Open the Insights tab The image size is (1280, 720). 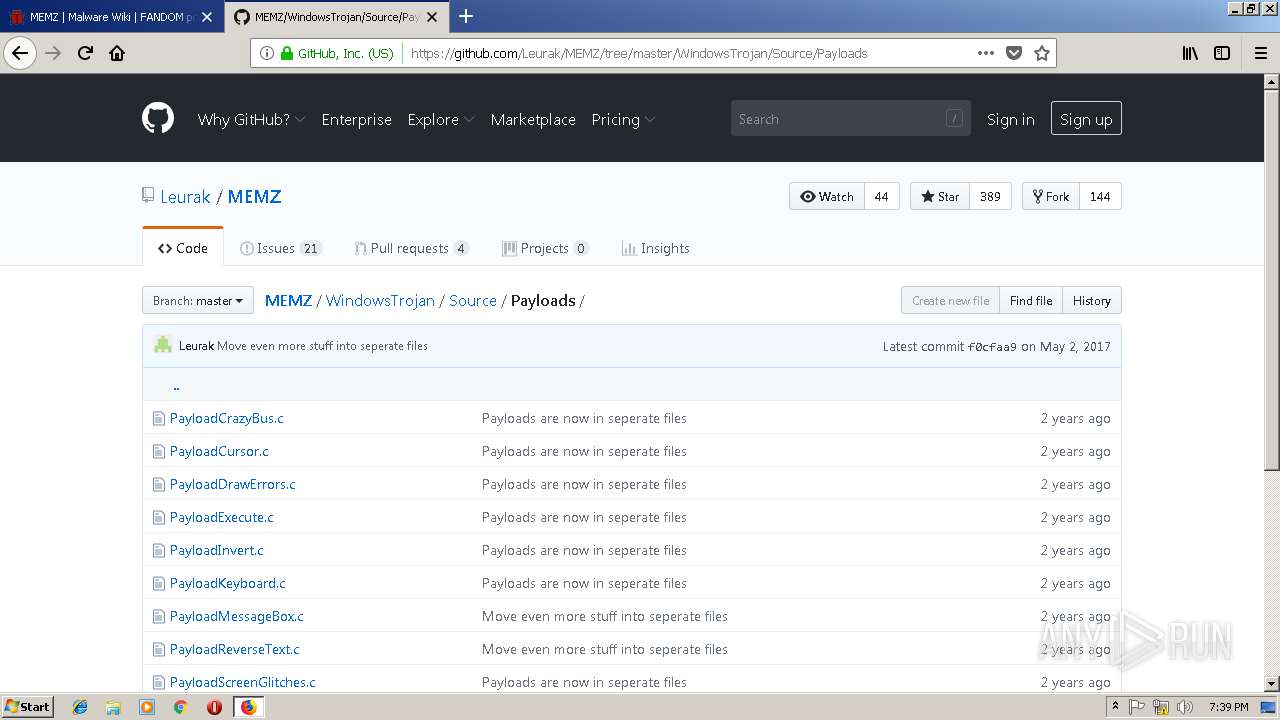tap(656, 248)
